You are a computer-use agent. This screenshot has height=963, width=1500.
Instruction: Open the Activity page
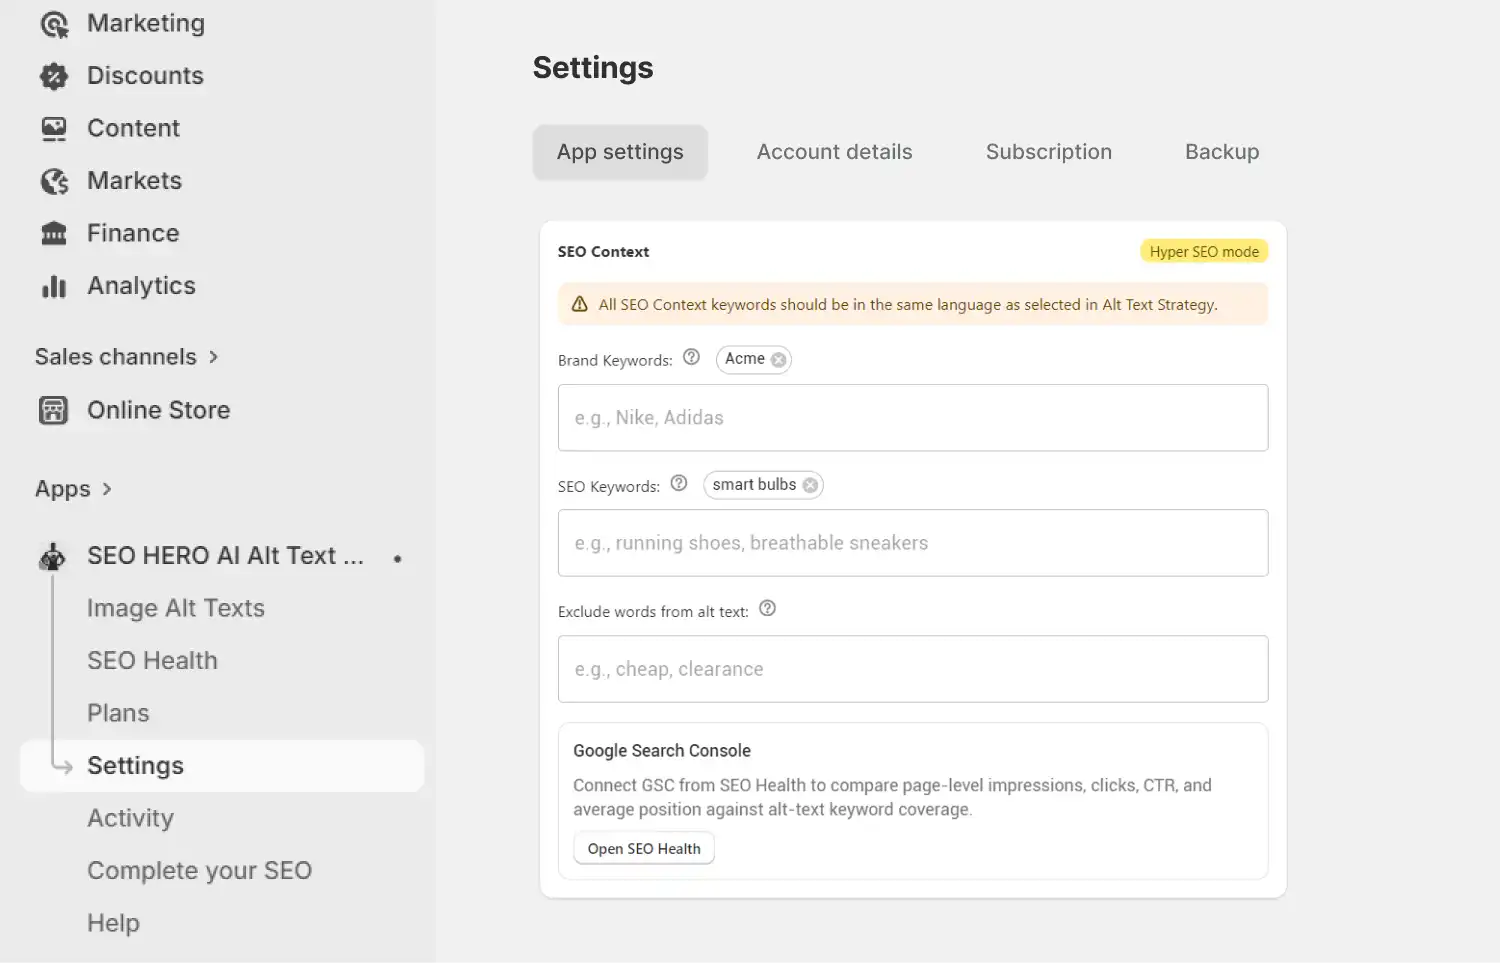pyautogui.click(x=130, y=818)
